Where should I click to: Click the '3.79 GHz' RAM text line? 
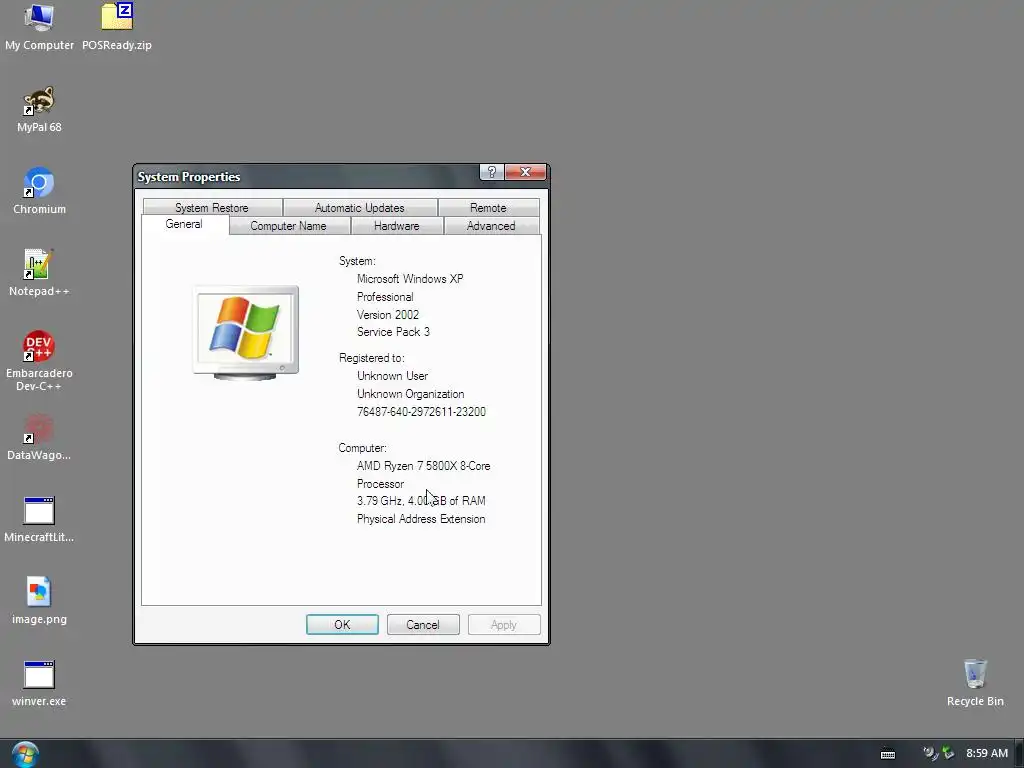point(421,501)
